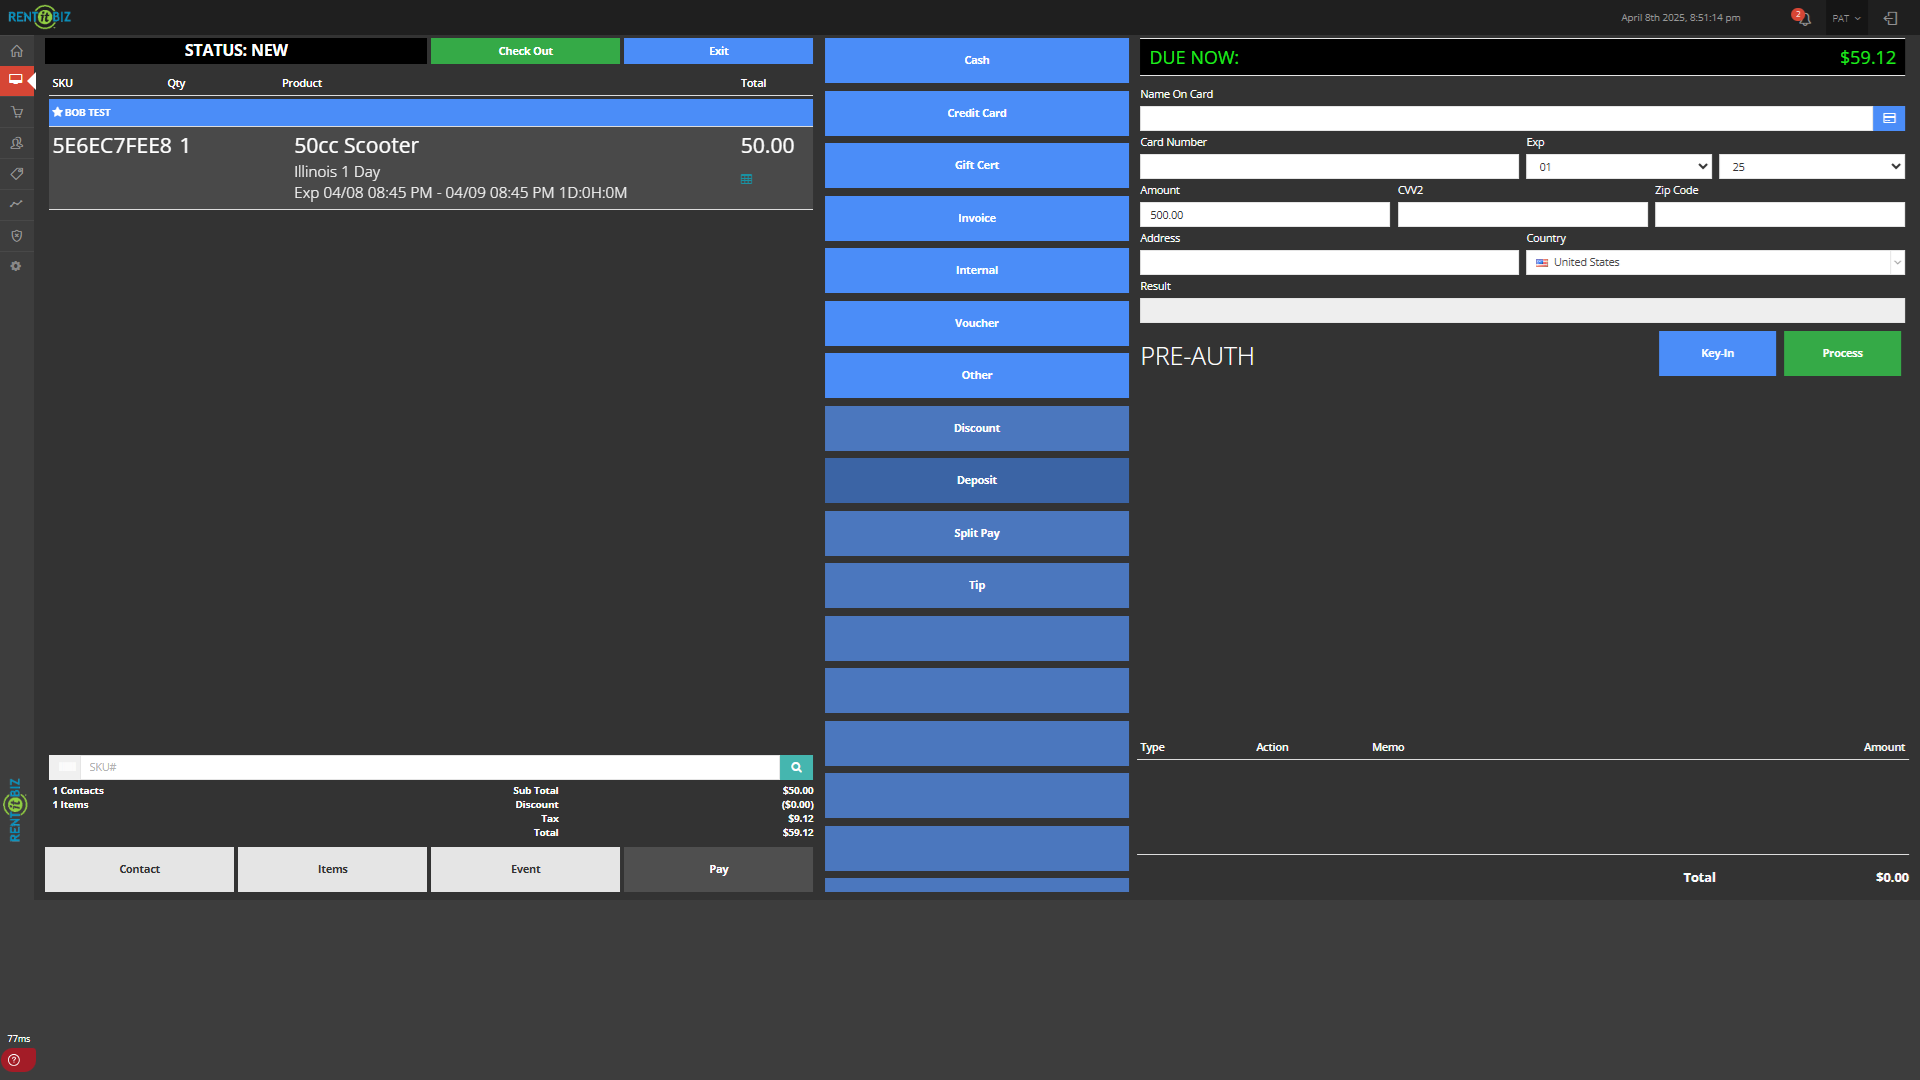This screenshot has height=1080, width=1920.
Task: Open the shield sidebar icon
Action: coord(17,236)
